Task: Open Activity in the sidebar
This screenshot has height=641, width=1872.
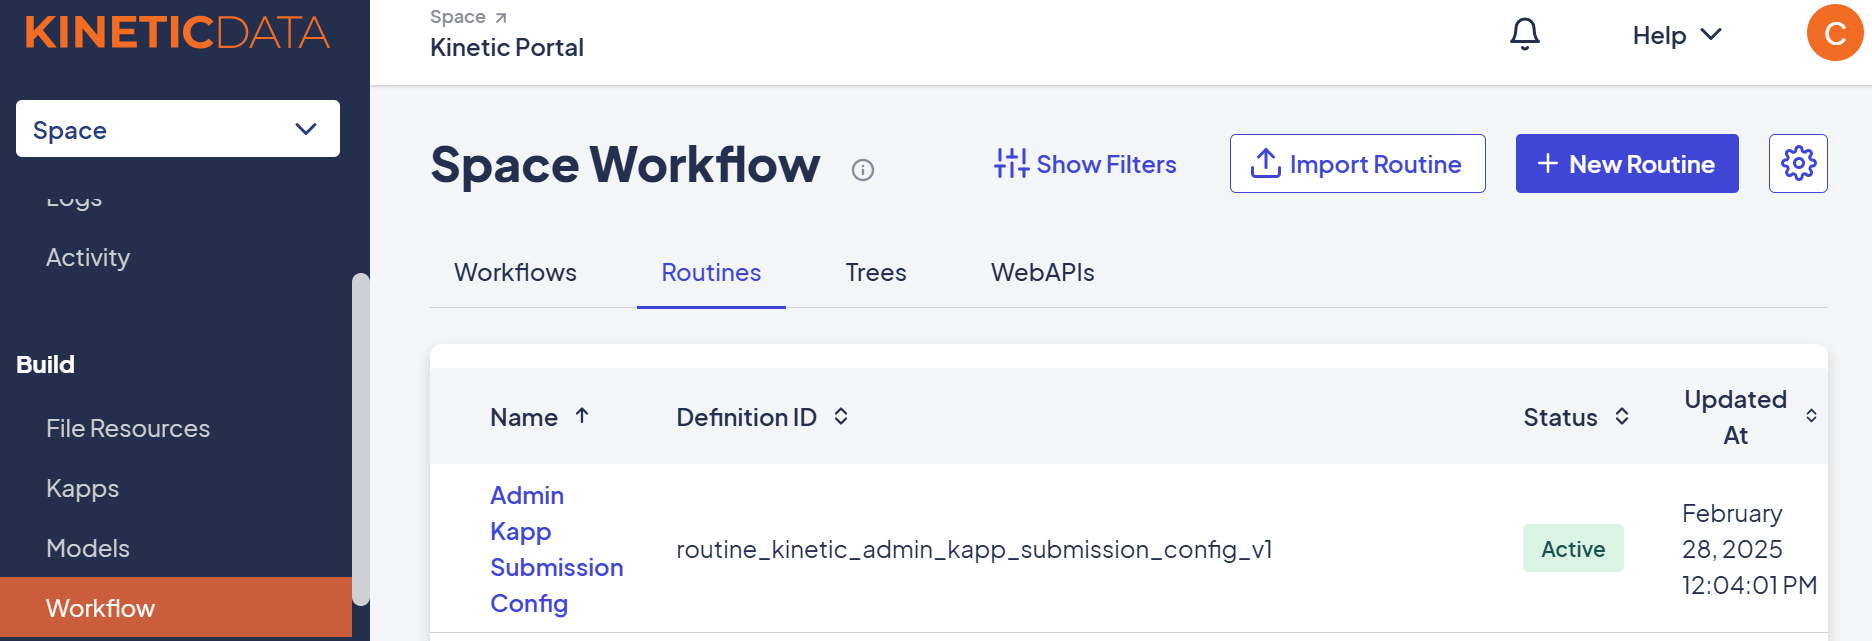Action: (88, 257)
